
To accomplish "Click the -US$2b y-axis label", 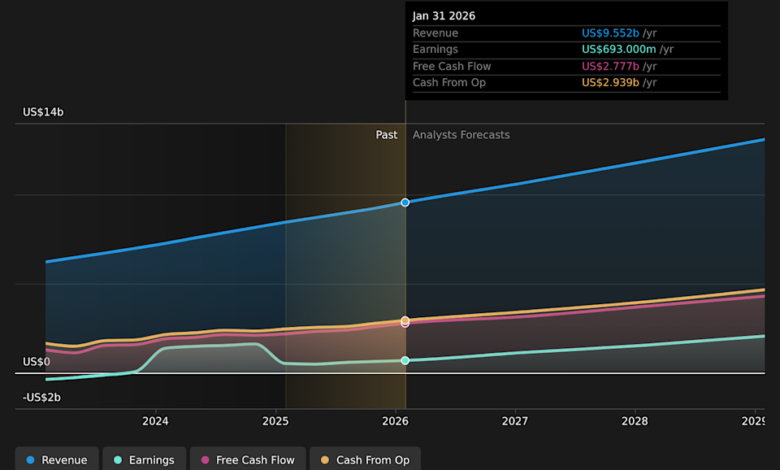I will (42, 397).
